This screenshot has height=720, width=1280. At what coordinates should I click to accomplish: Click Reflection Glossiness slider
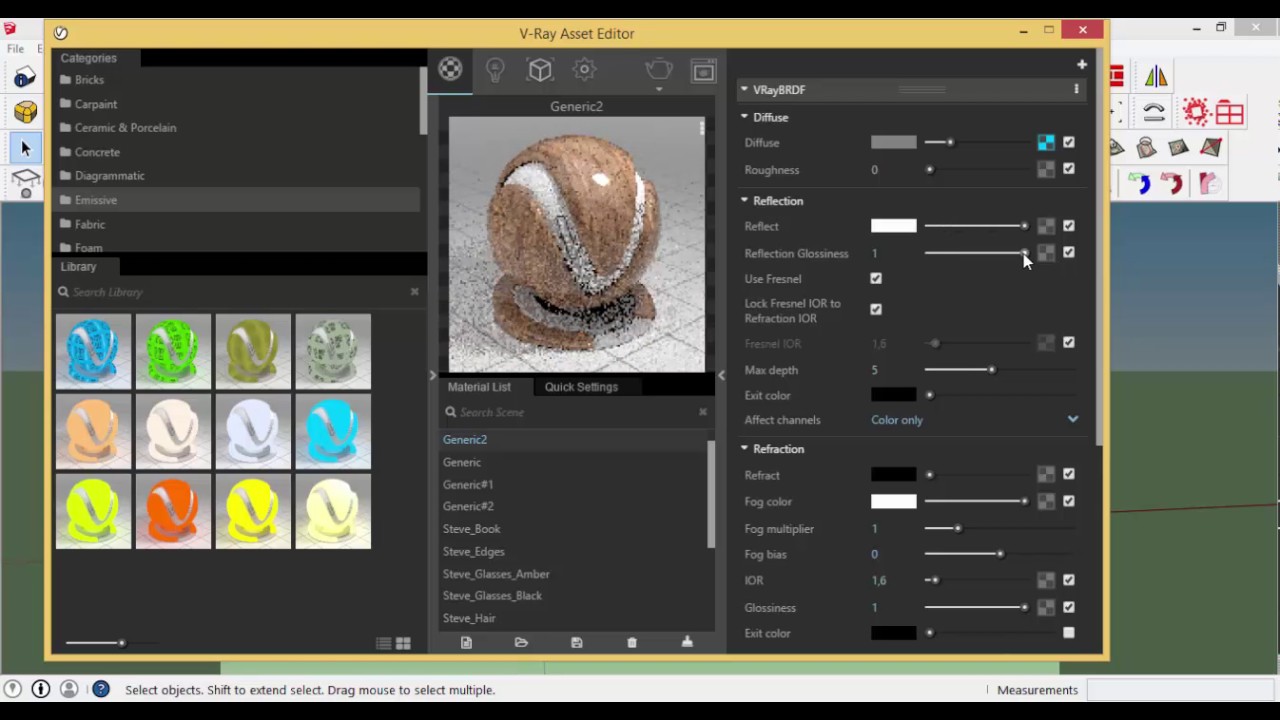(x=976, y=253)
